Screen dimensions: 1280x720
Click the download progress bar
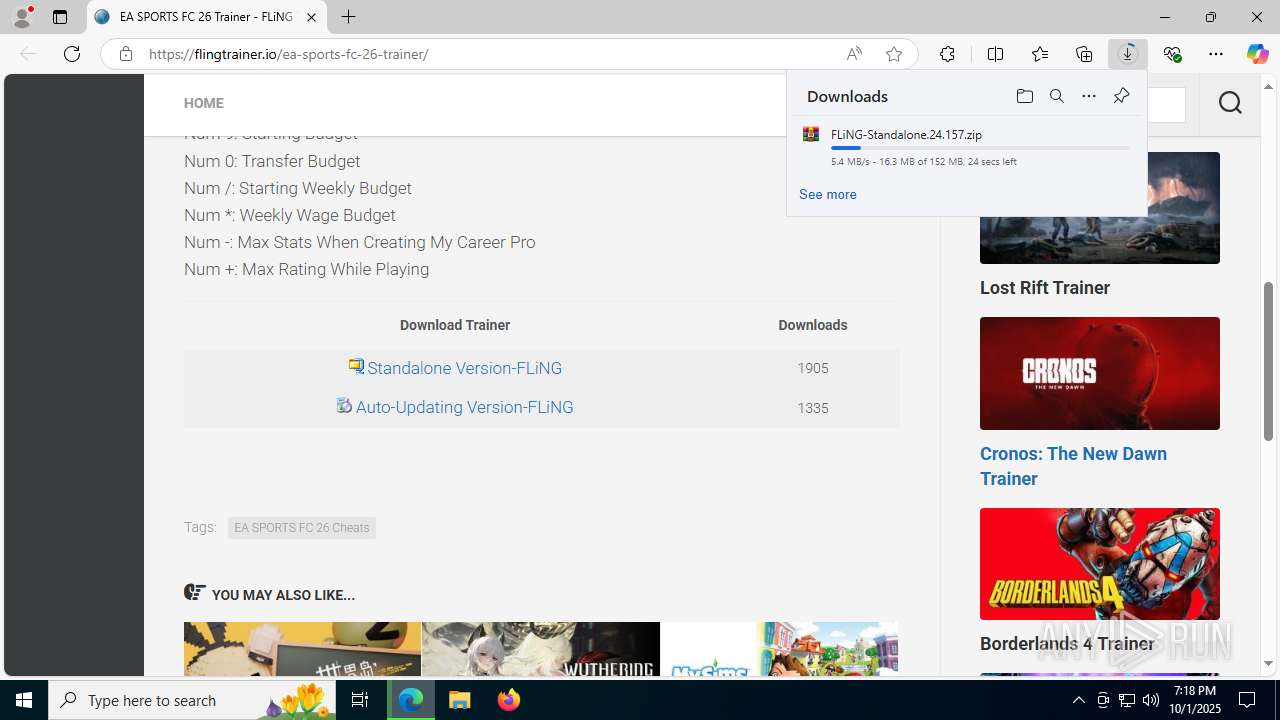coord(980,148)
